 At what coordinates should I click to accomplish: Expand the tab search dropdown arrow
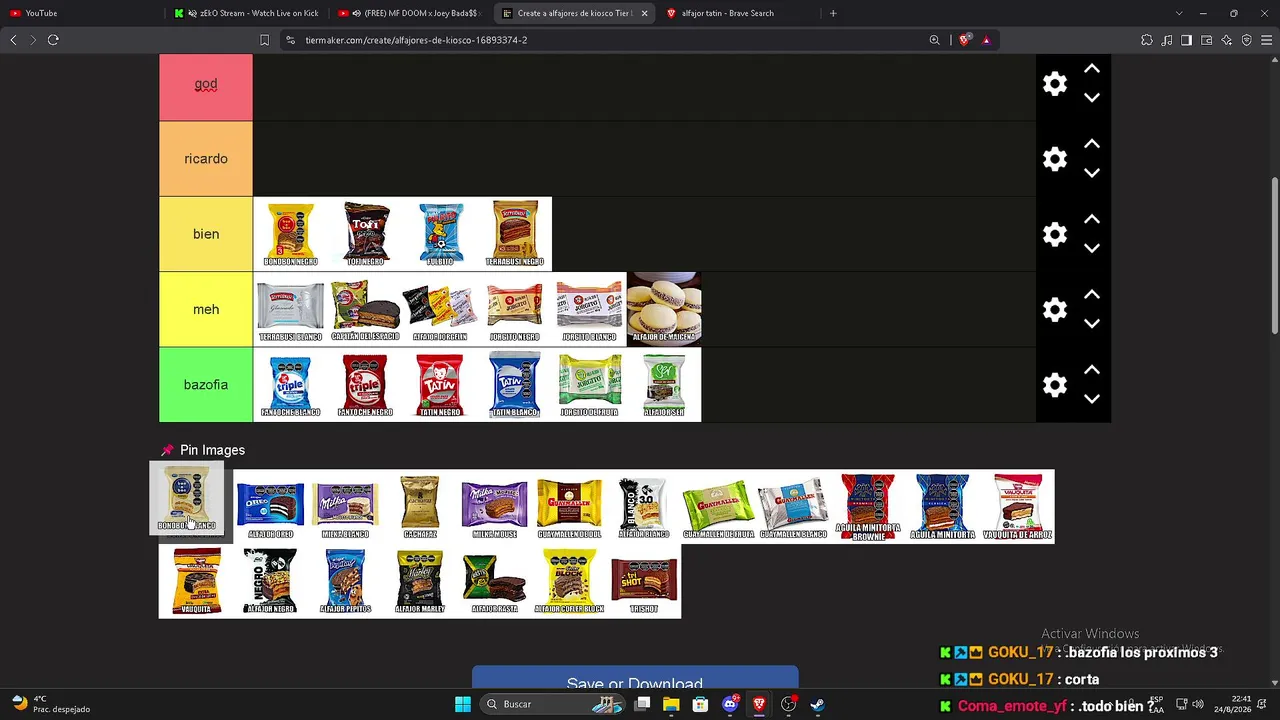coord(1179,13)
